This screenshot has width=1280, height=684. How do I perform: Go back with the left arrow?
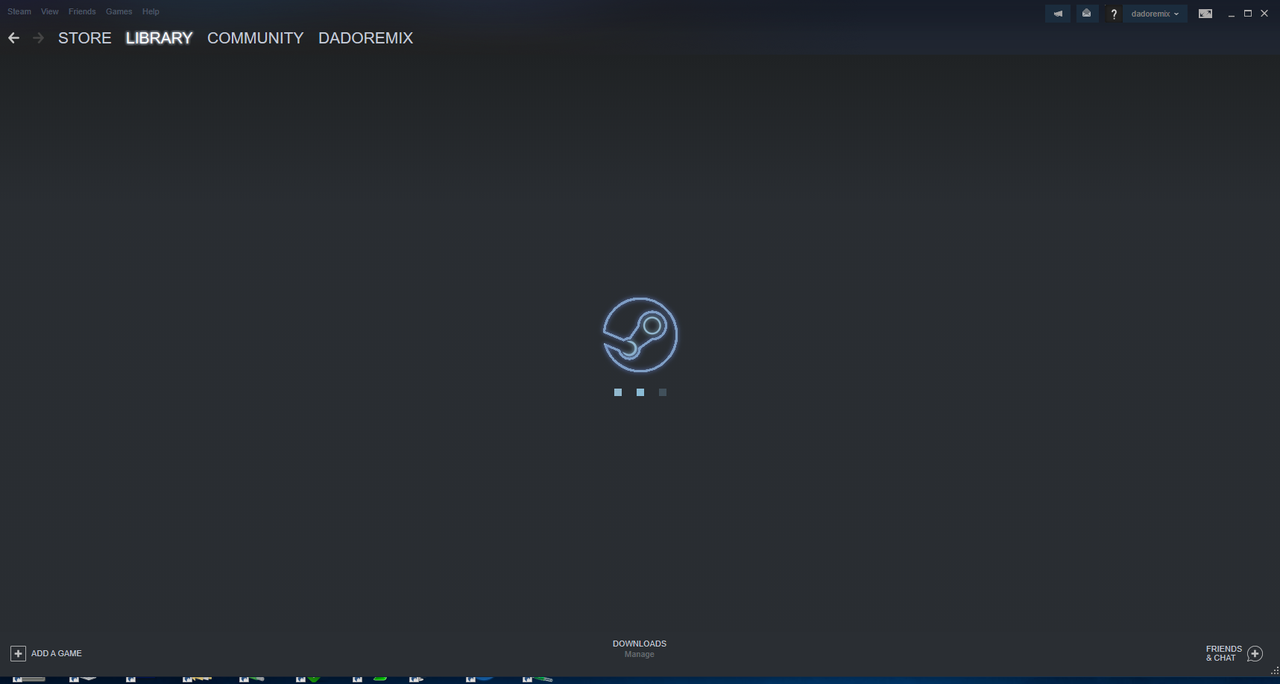pyautogui.click(x=14, y=38)
